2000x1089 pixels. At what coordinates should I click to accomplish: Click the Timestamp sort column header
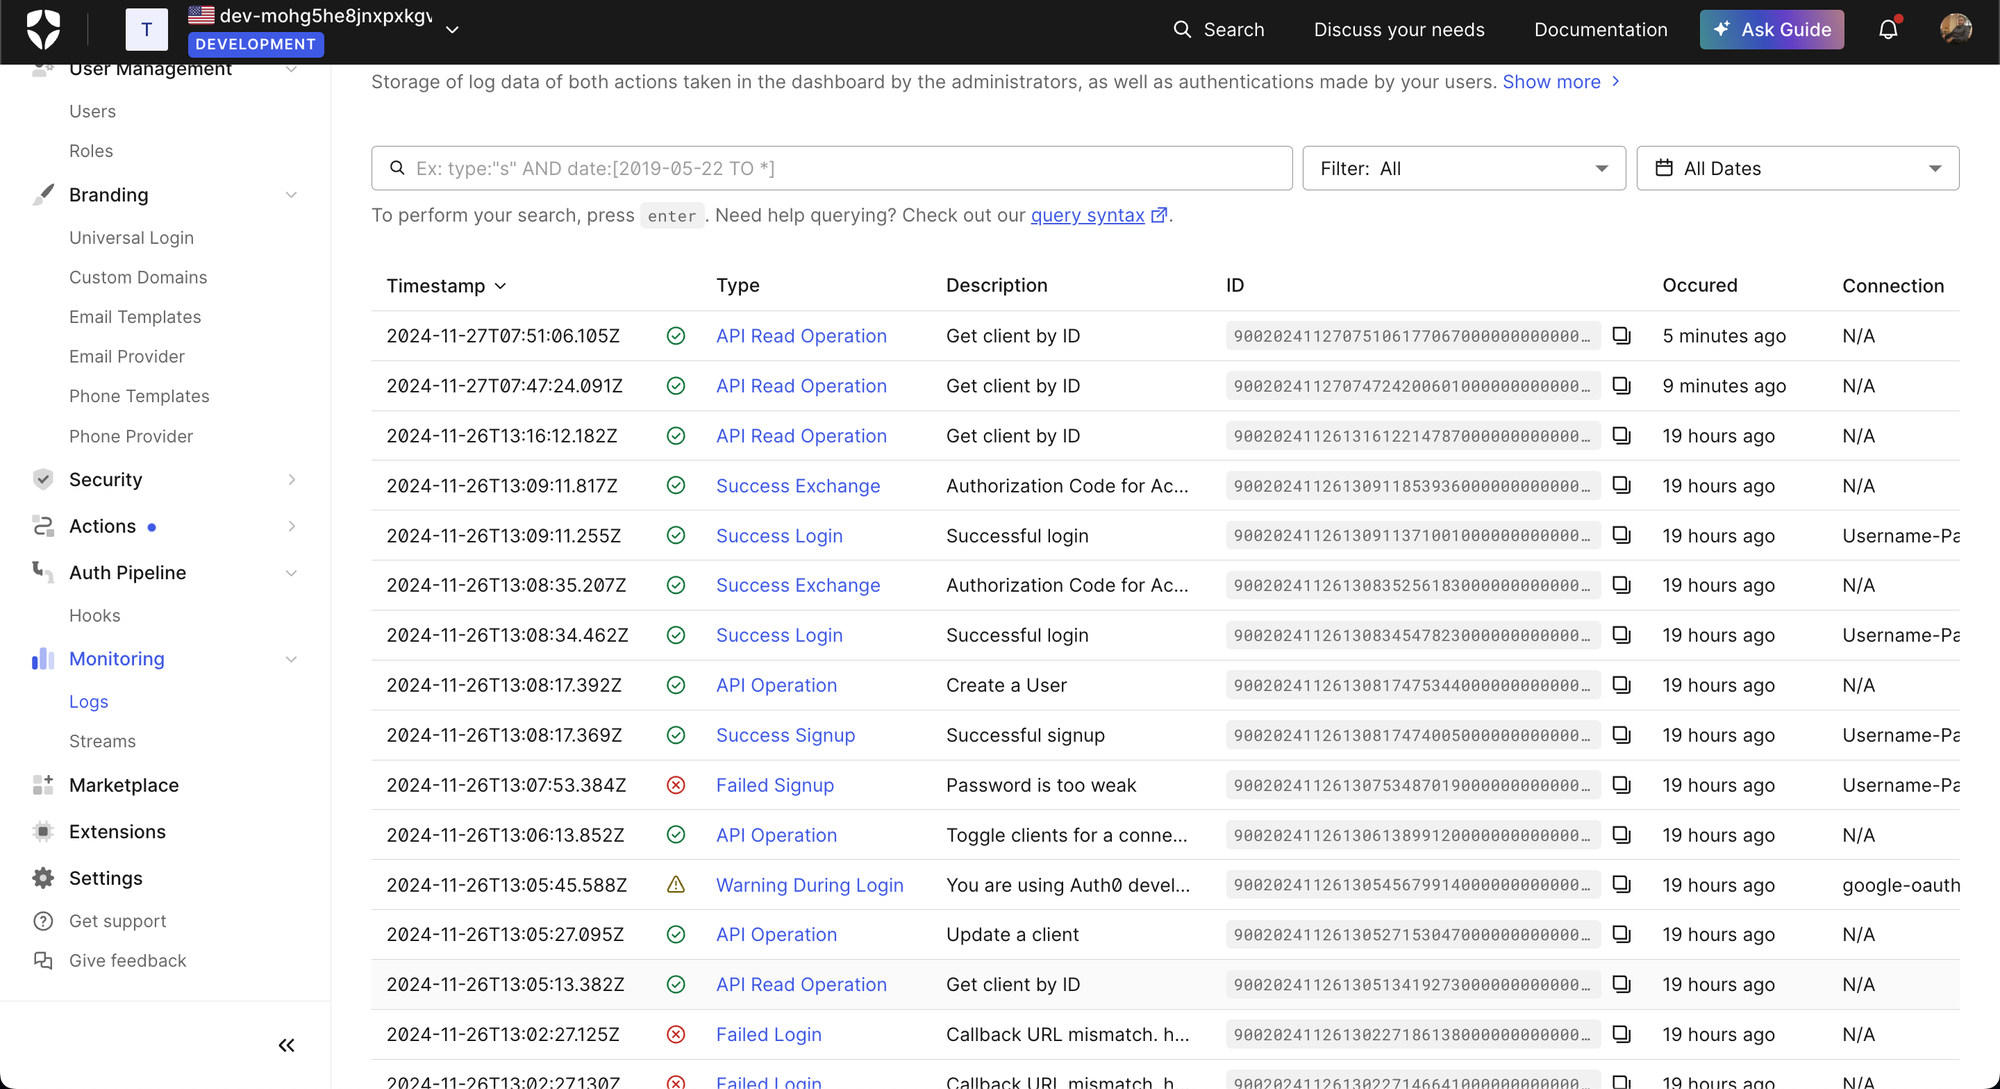pyautogui.click(x=446, y=284)
